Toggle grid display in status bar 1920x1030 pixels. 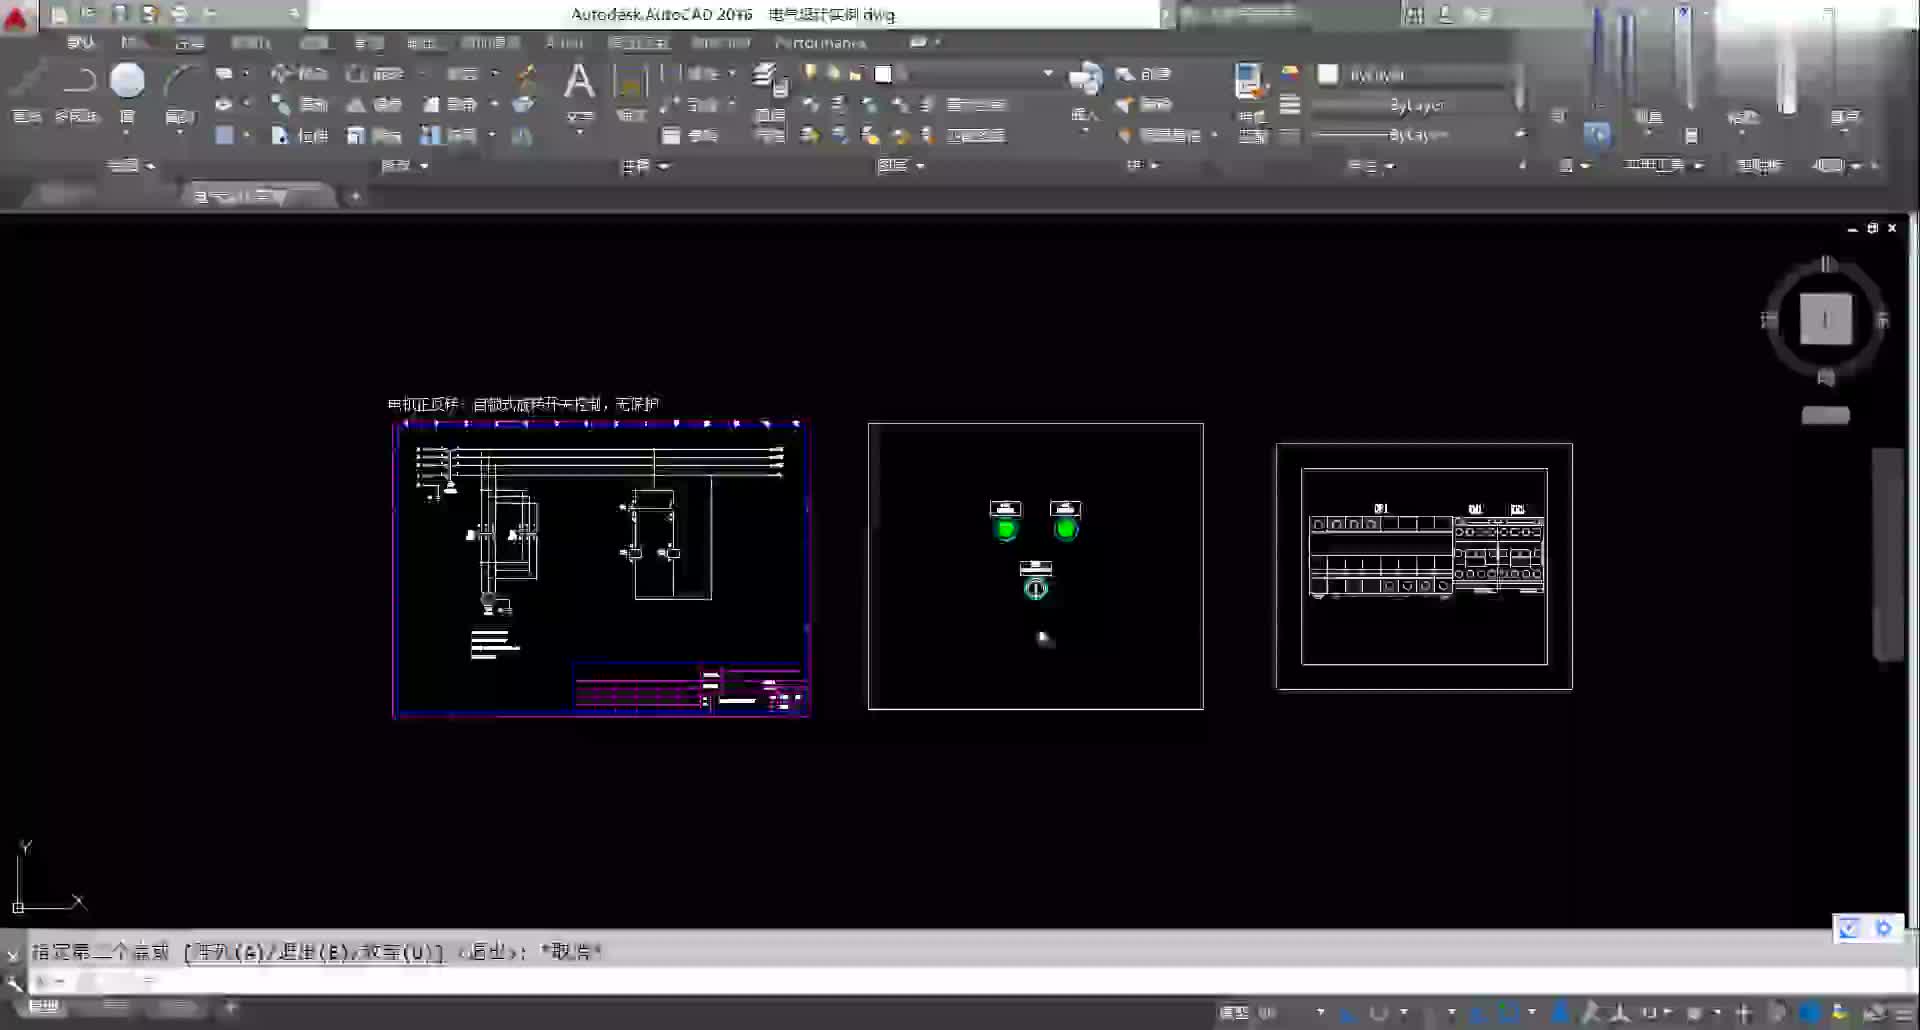click(x=1268, y=1013)
